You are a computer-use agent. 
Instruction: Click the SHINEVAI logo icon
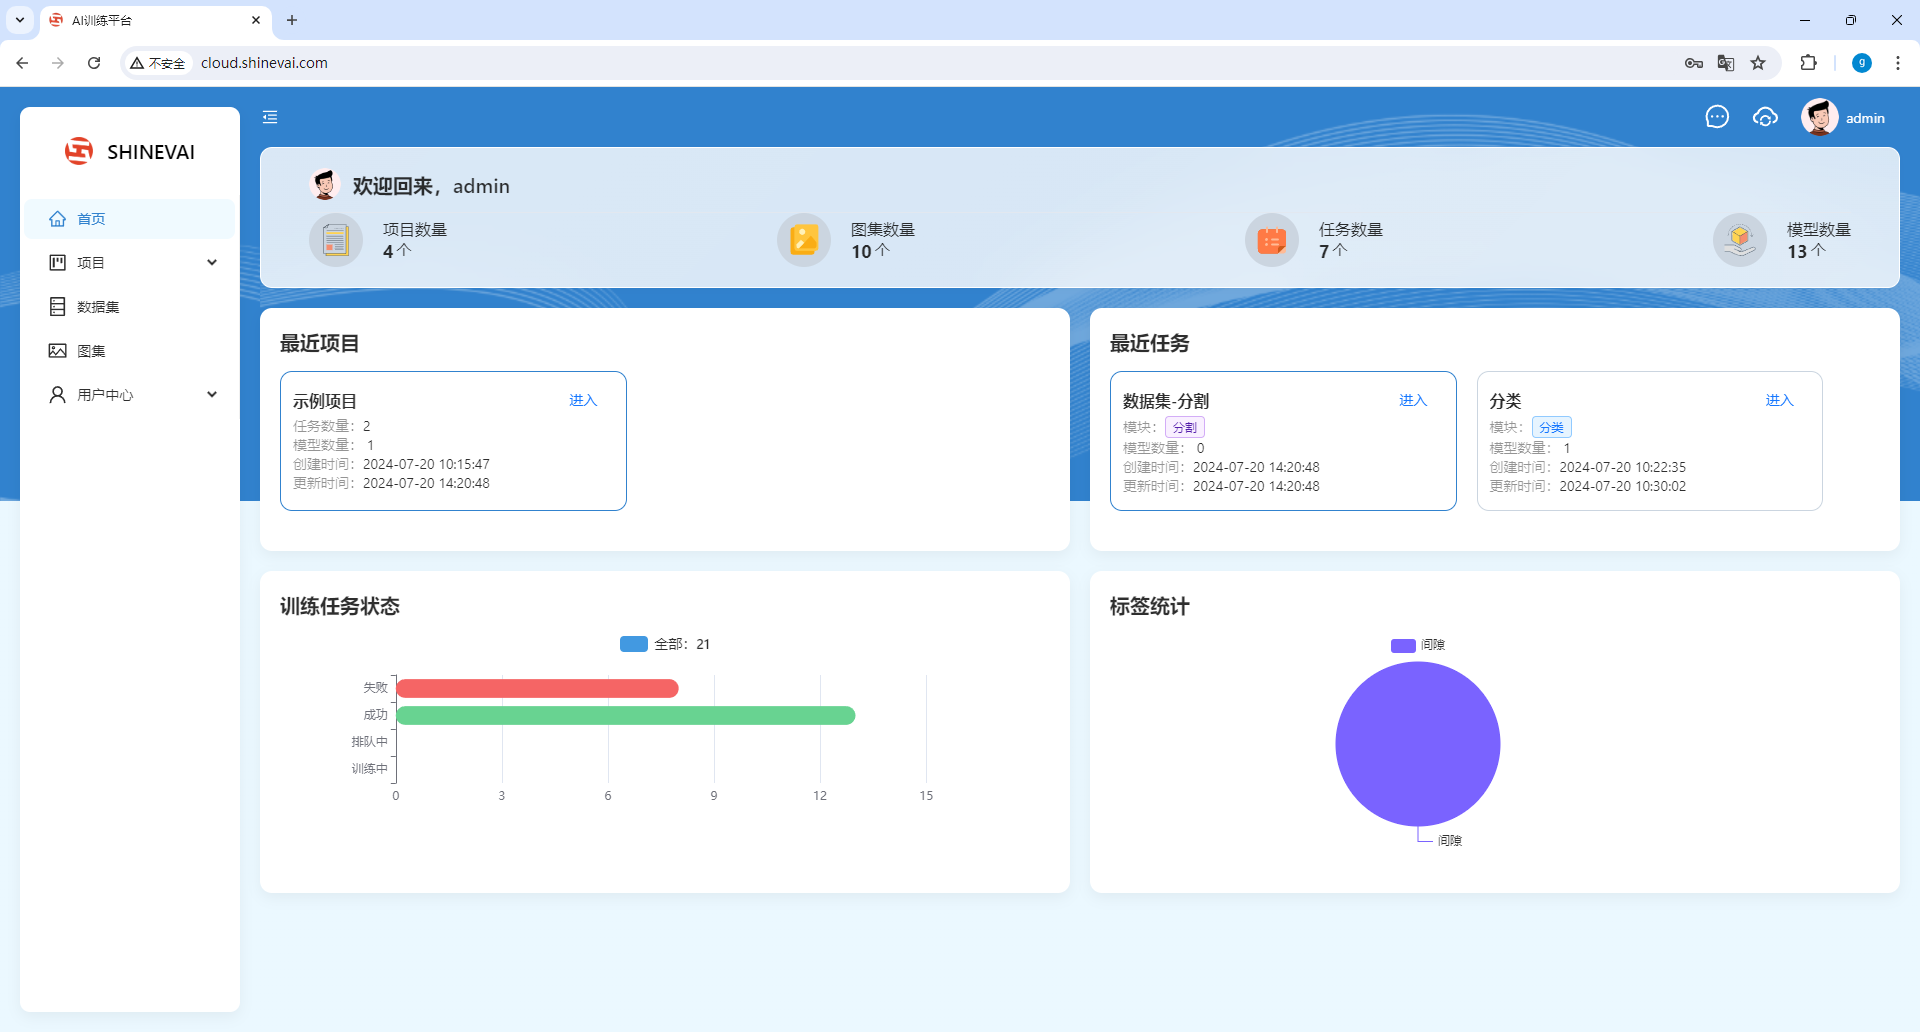tap(79, 151)
